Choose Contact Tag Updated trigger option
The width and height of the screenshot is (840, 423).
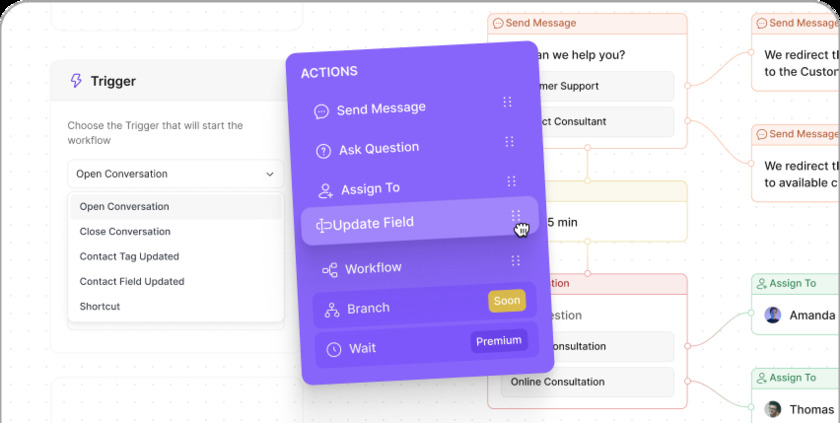click(129, 256)
